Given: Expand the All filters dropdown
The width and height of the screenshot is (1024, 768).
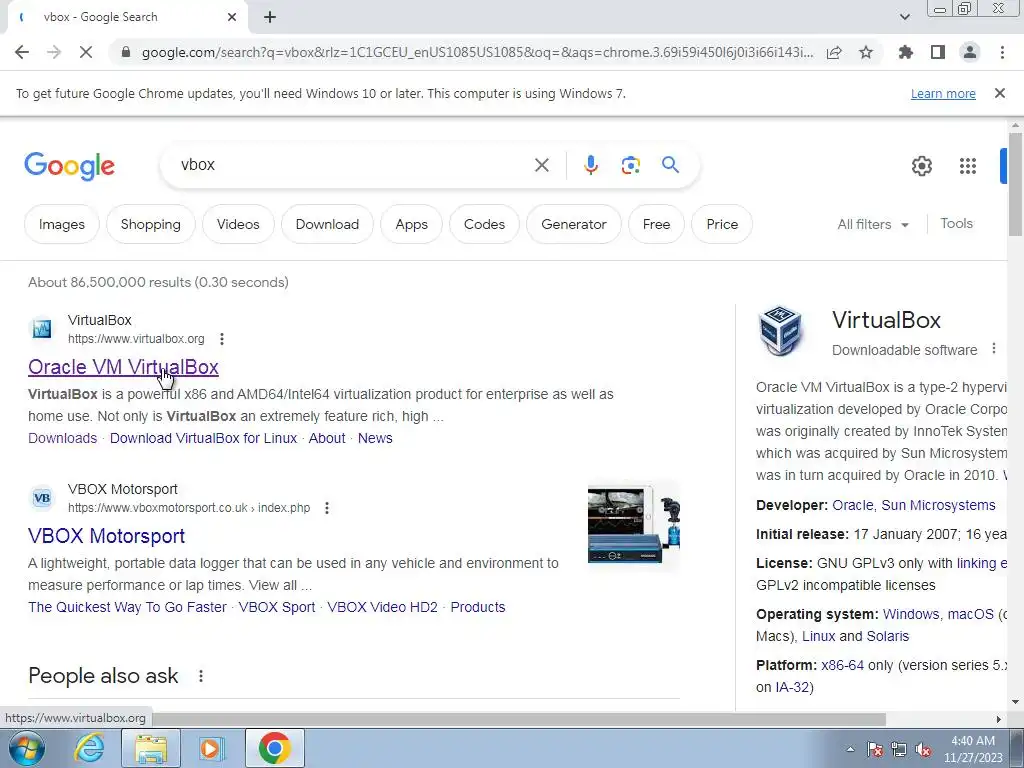Looking at the screenshot, I should pyautogui.click(x=873, y=224).
